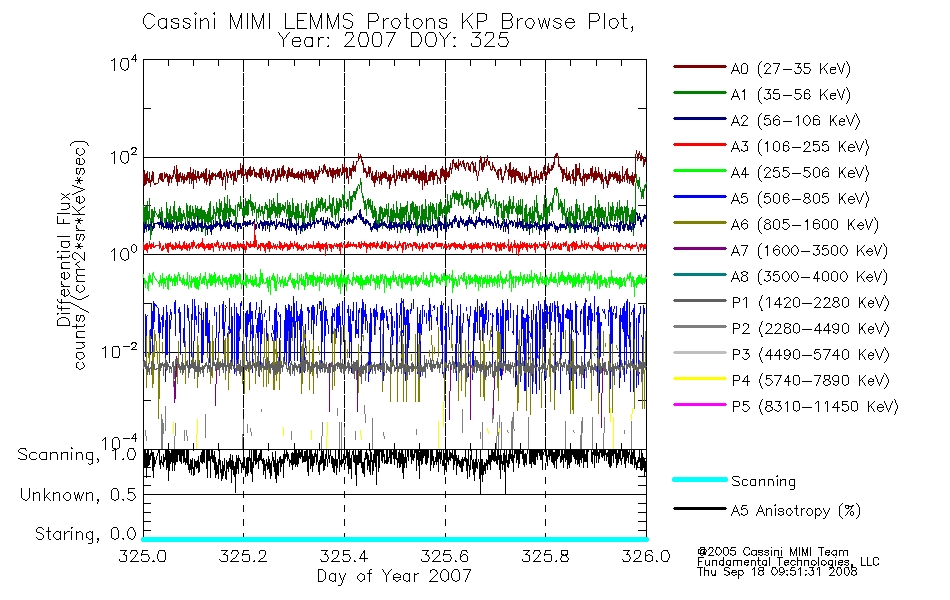The image size is (950, 600).
Task: Click the A7 (1600-3500 KeV) legend label
Action: coord(809,251)
